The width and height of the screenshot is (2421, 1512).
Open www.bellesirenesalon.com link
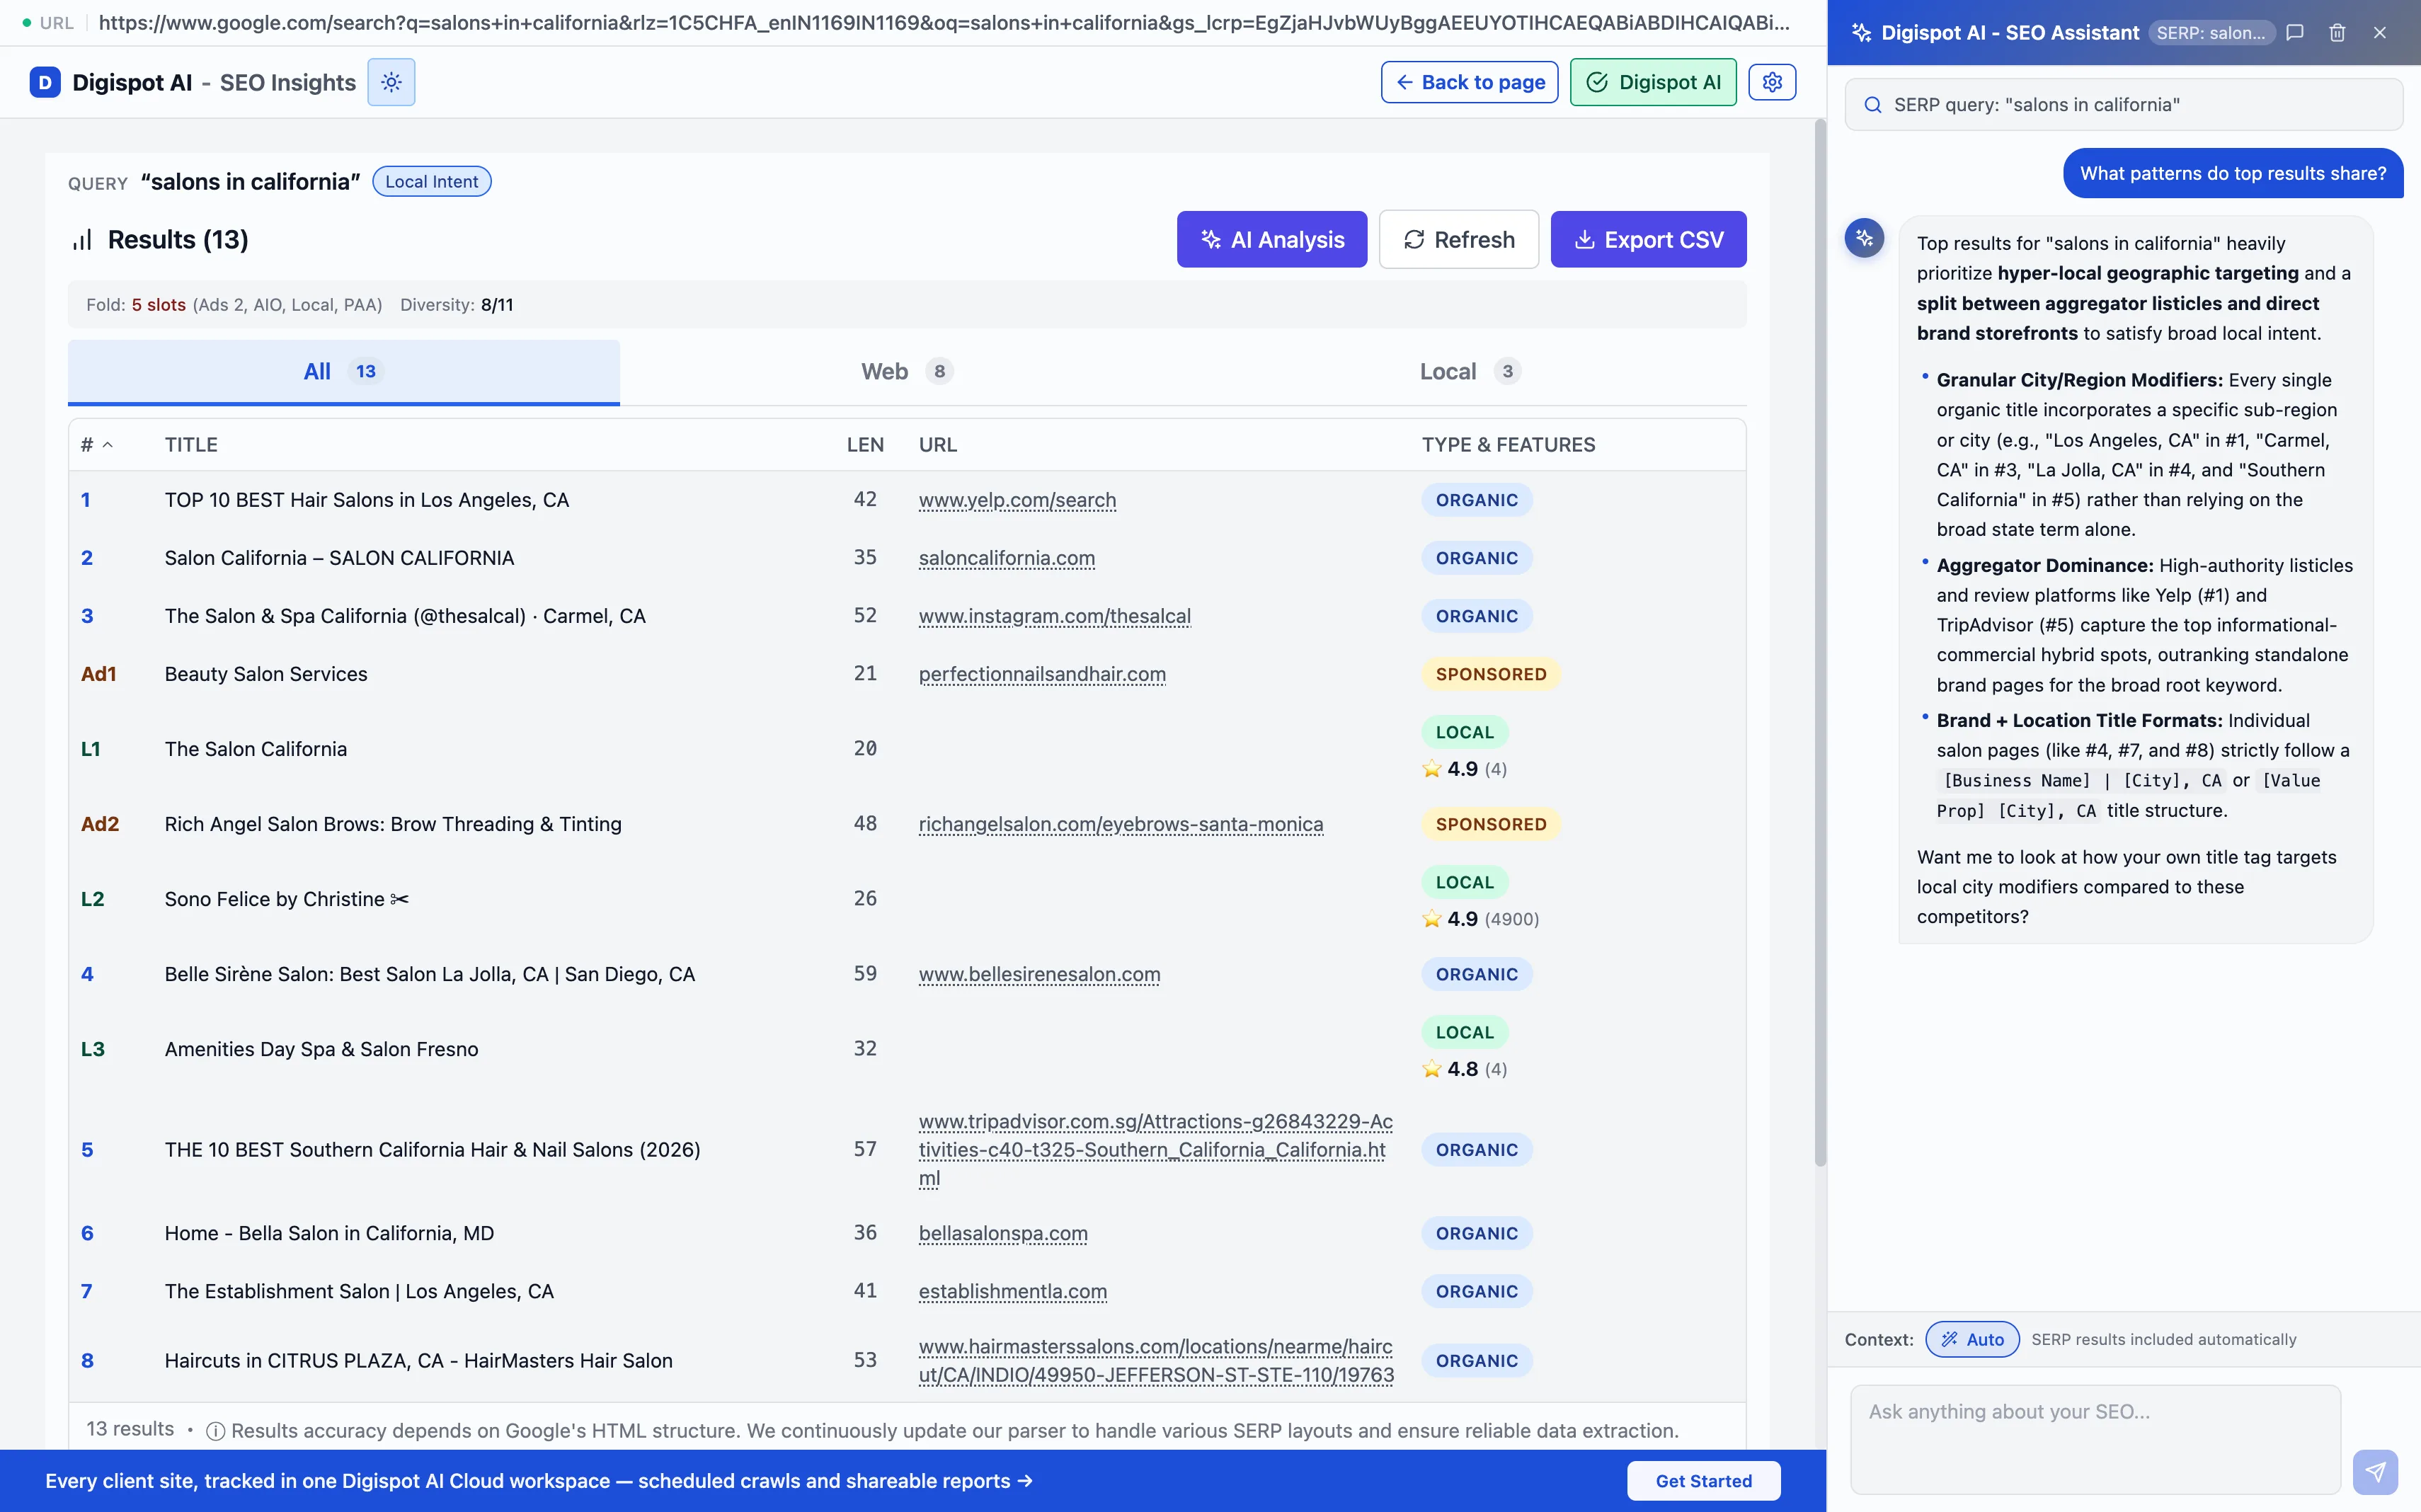[x=1039, y=974]
